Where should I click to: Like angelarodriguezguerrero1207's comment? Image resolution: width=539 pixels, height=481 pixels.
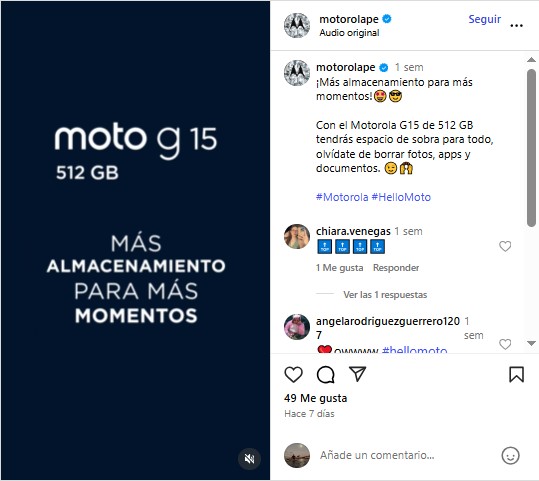tap(505, 344)
